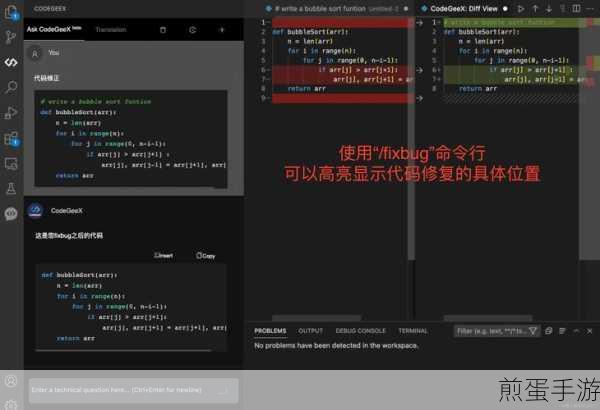Image resolution: width=600 pixels, height=410 pixels.
Task: Click the You user avatar
Action: coord(35,54)
